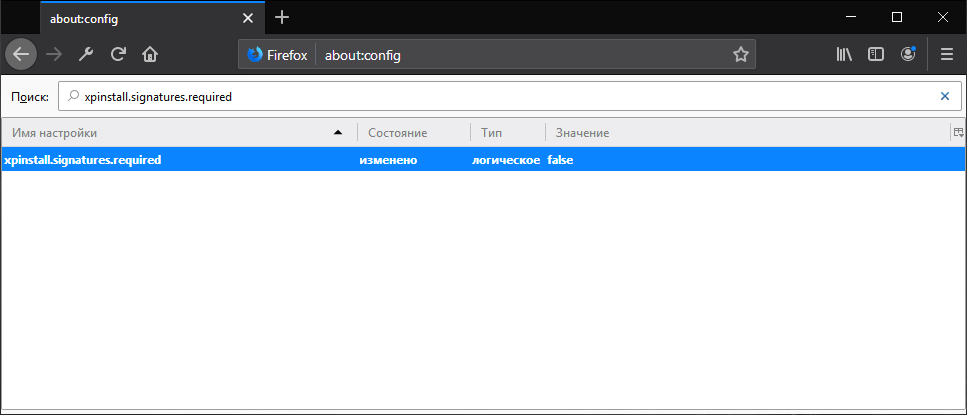Open the Firefox account icon

point(908,54)
